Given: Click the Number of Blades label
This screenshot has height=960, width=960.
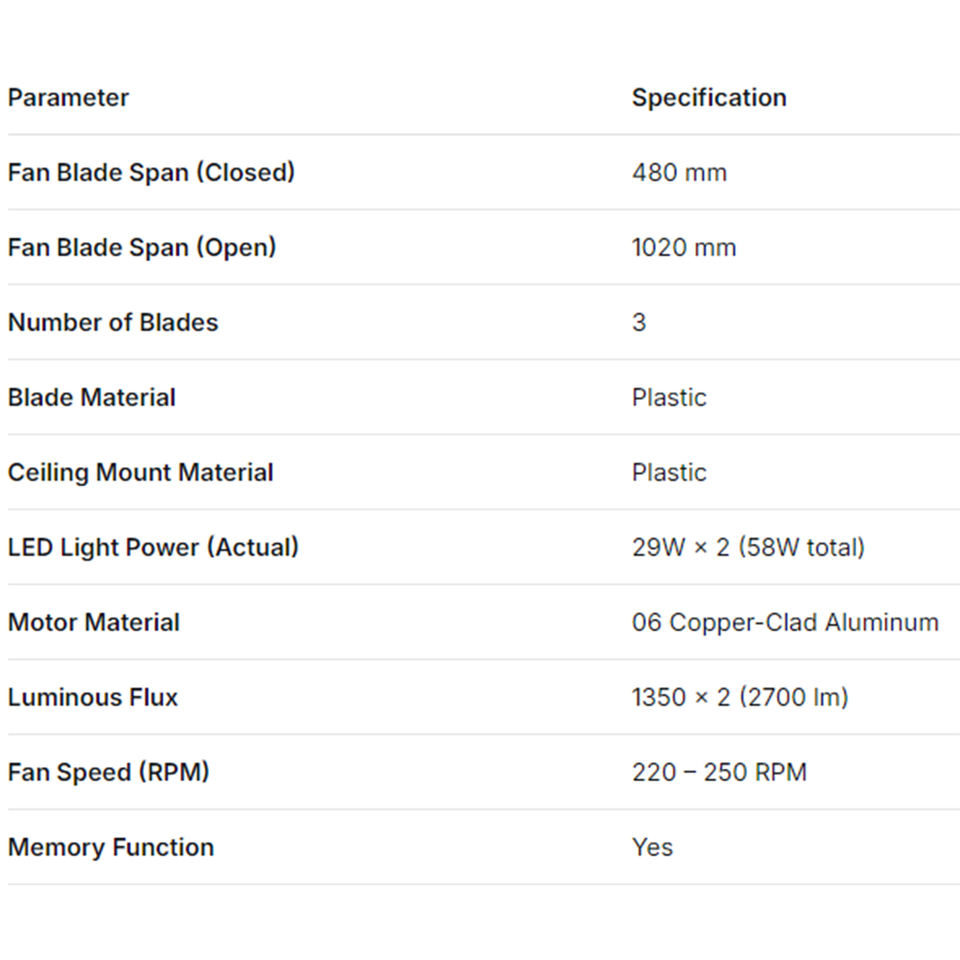Looking at the screenshot, I should point(113,322).
